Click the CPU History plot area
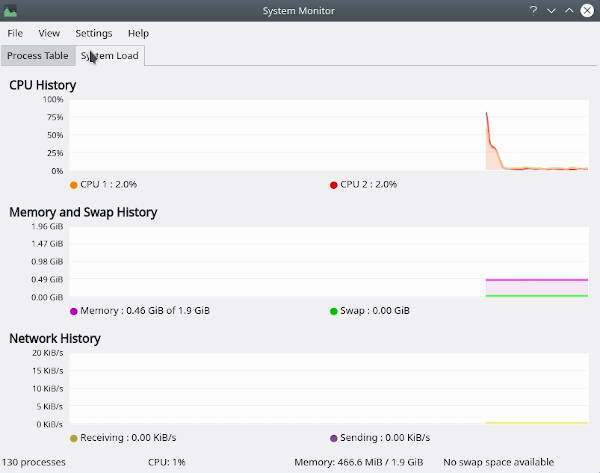 tap(329, 135)
